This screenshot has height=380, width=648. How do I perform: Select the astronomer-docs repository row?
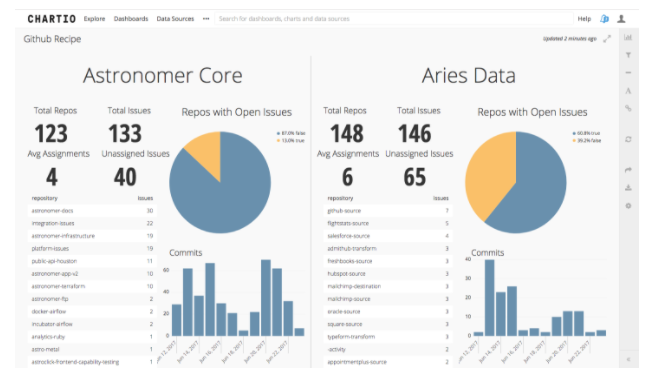pos(92,211)
